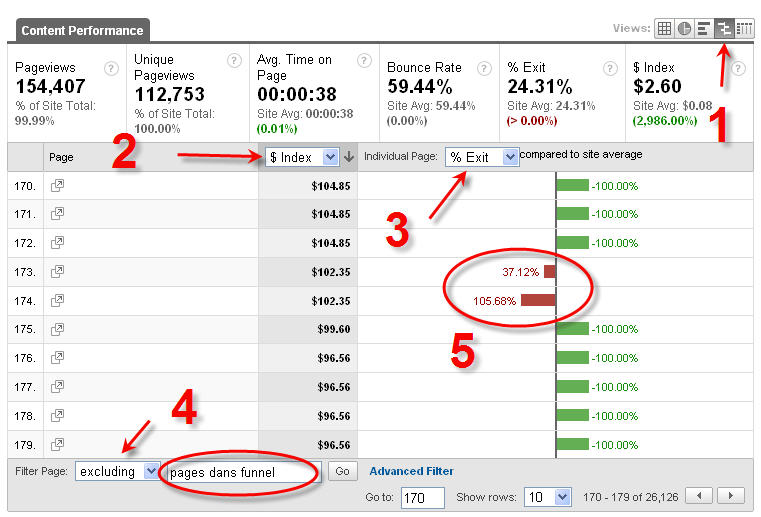761x517 pixels.
Task: Select the performance bar view icon
Action: pos(703,28)
